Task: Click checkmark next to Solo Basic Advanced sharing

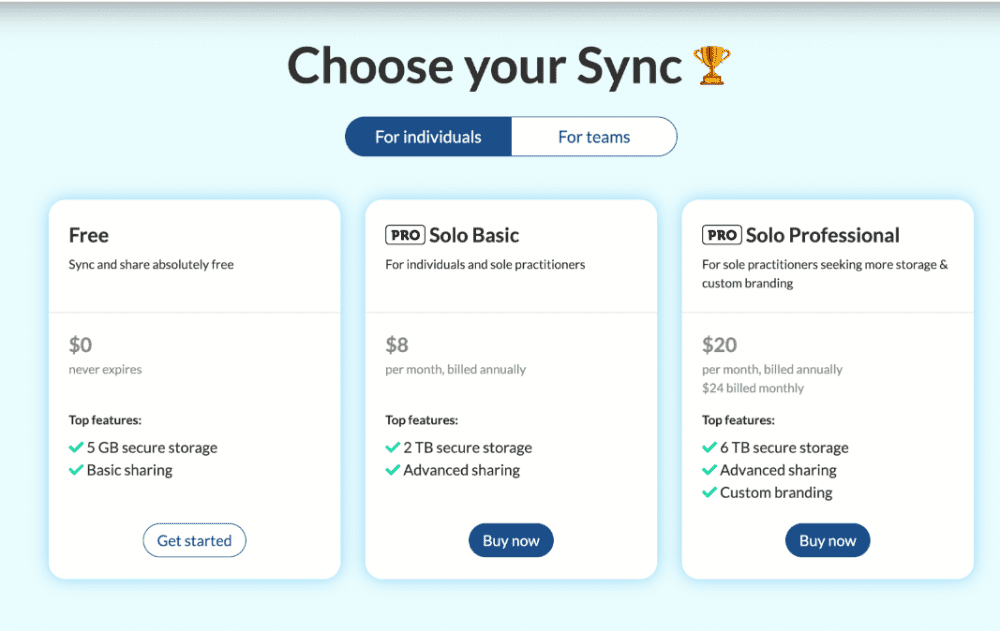Action: click(x=392, y=470)
